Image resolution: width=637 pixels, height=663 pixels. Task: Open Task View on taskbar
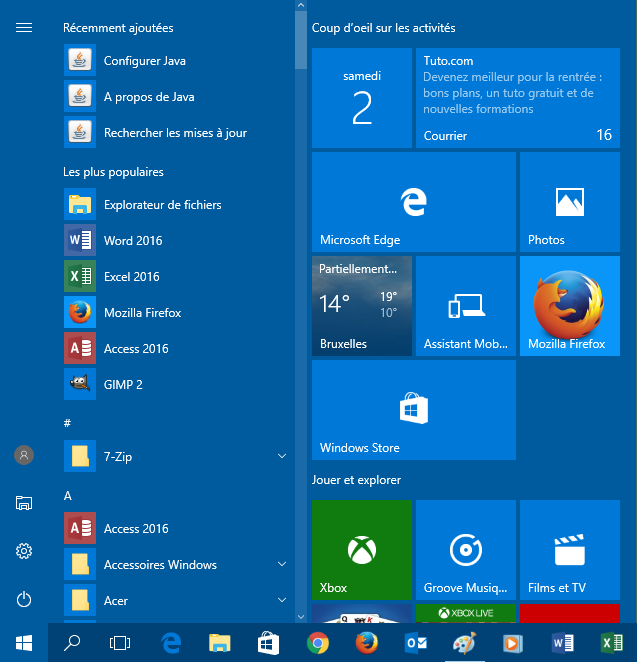tap(120, 644)
